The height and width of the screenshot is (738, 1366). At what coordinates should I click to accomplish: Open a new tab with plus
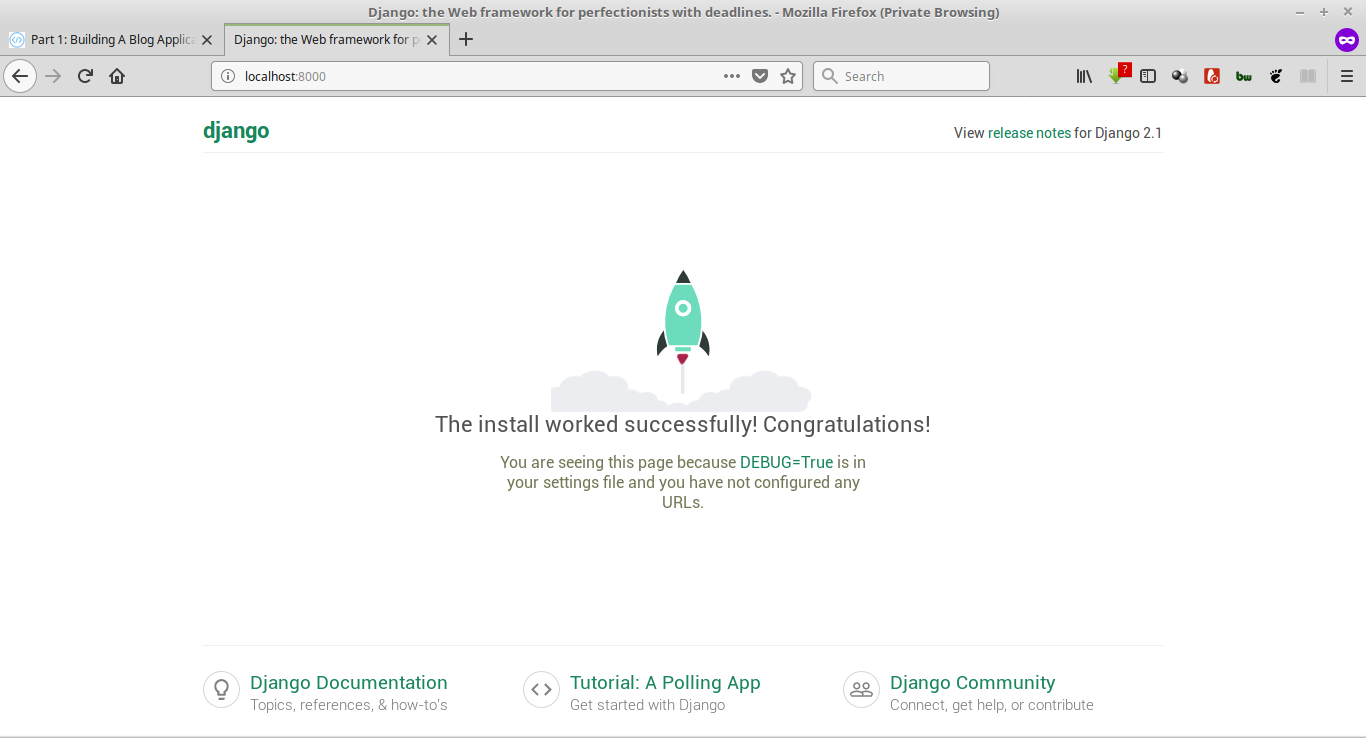click(466, 40)
